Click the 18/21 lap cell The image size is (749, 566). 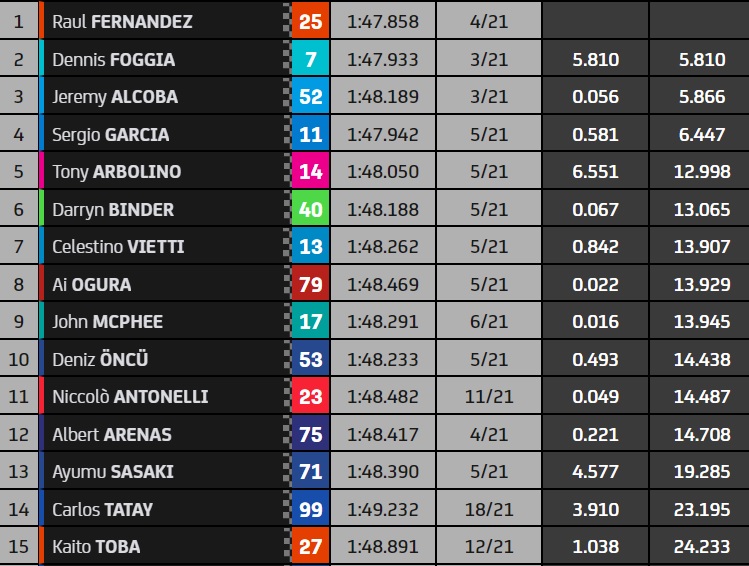click(x=489, y=510)
